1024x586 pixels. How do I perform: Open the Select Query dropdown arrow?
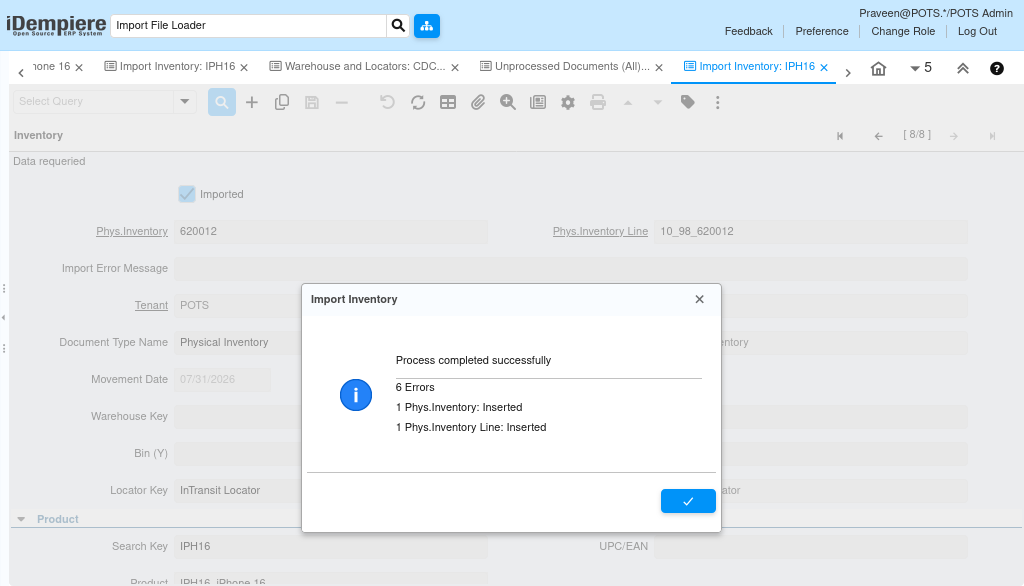pos(185,101)
